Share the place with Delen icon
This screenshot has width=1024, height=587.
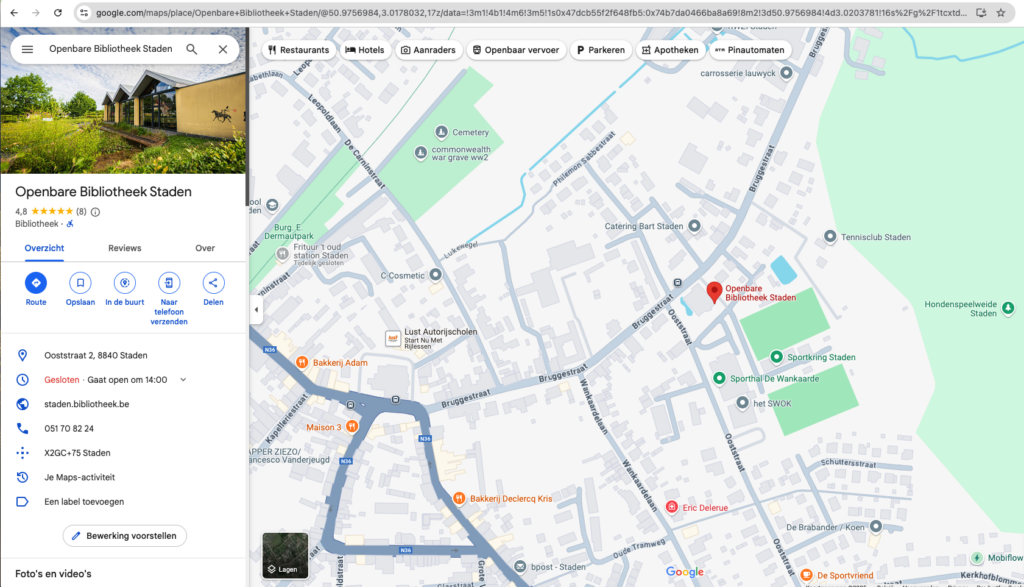tap(213, 283)
